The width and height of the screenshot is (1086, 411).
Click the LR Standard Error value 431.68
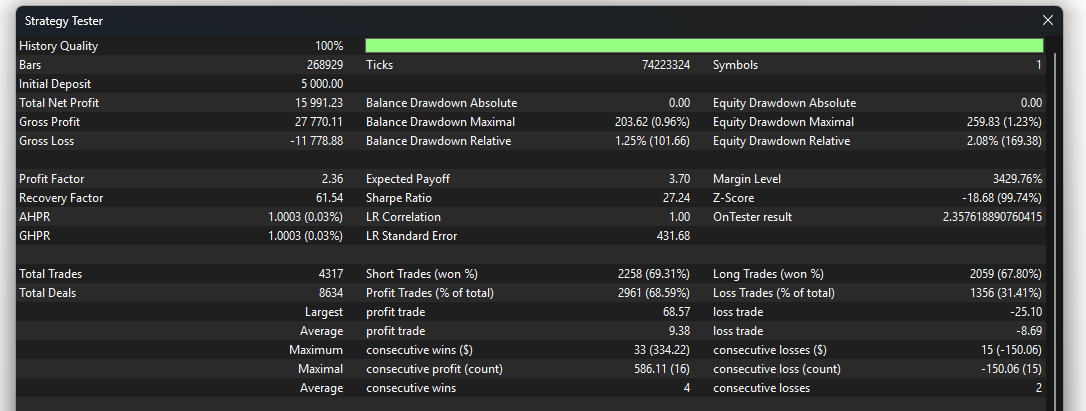(673, 236)
